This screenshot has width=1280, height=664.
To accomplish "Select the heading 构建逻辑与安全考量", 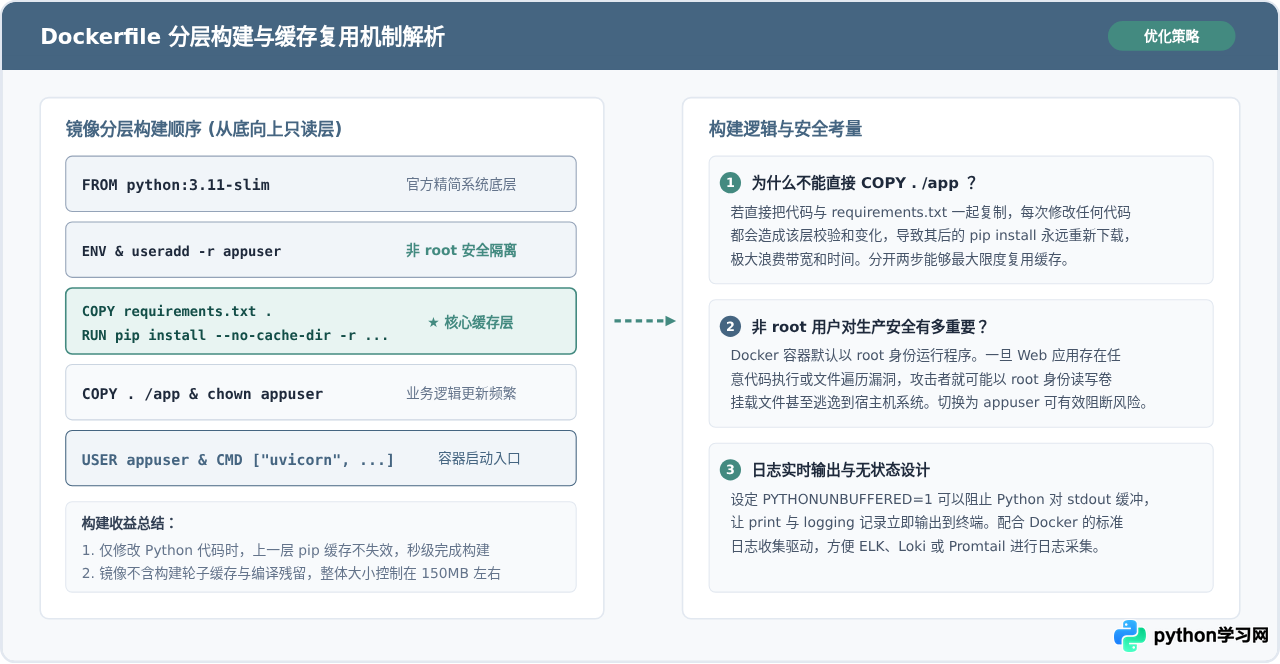I will 786,129.
